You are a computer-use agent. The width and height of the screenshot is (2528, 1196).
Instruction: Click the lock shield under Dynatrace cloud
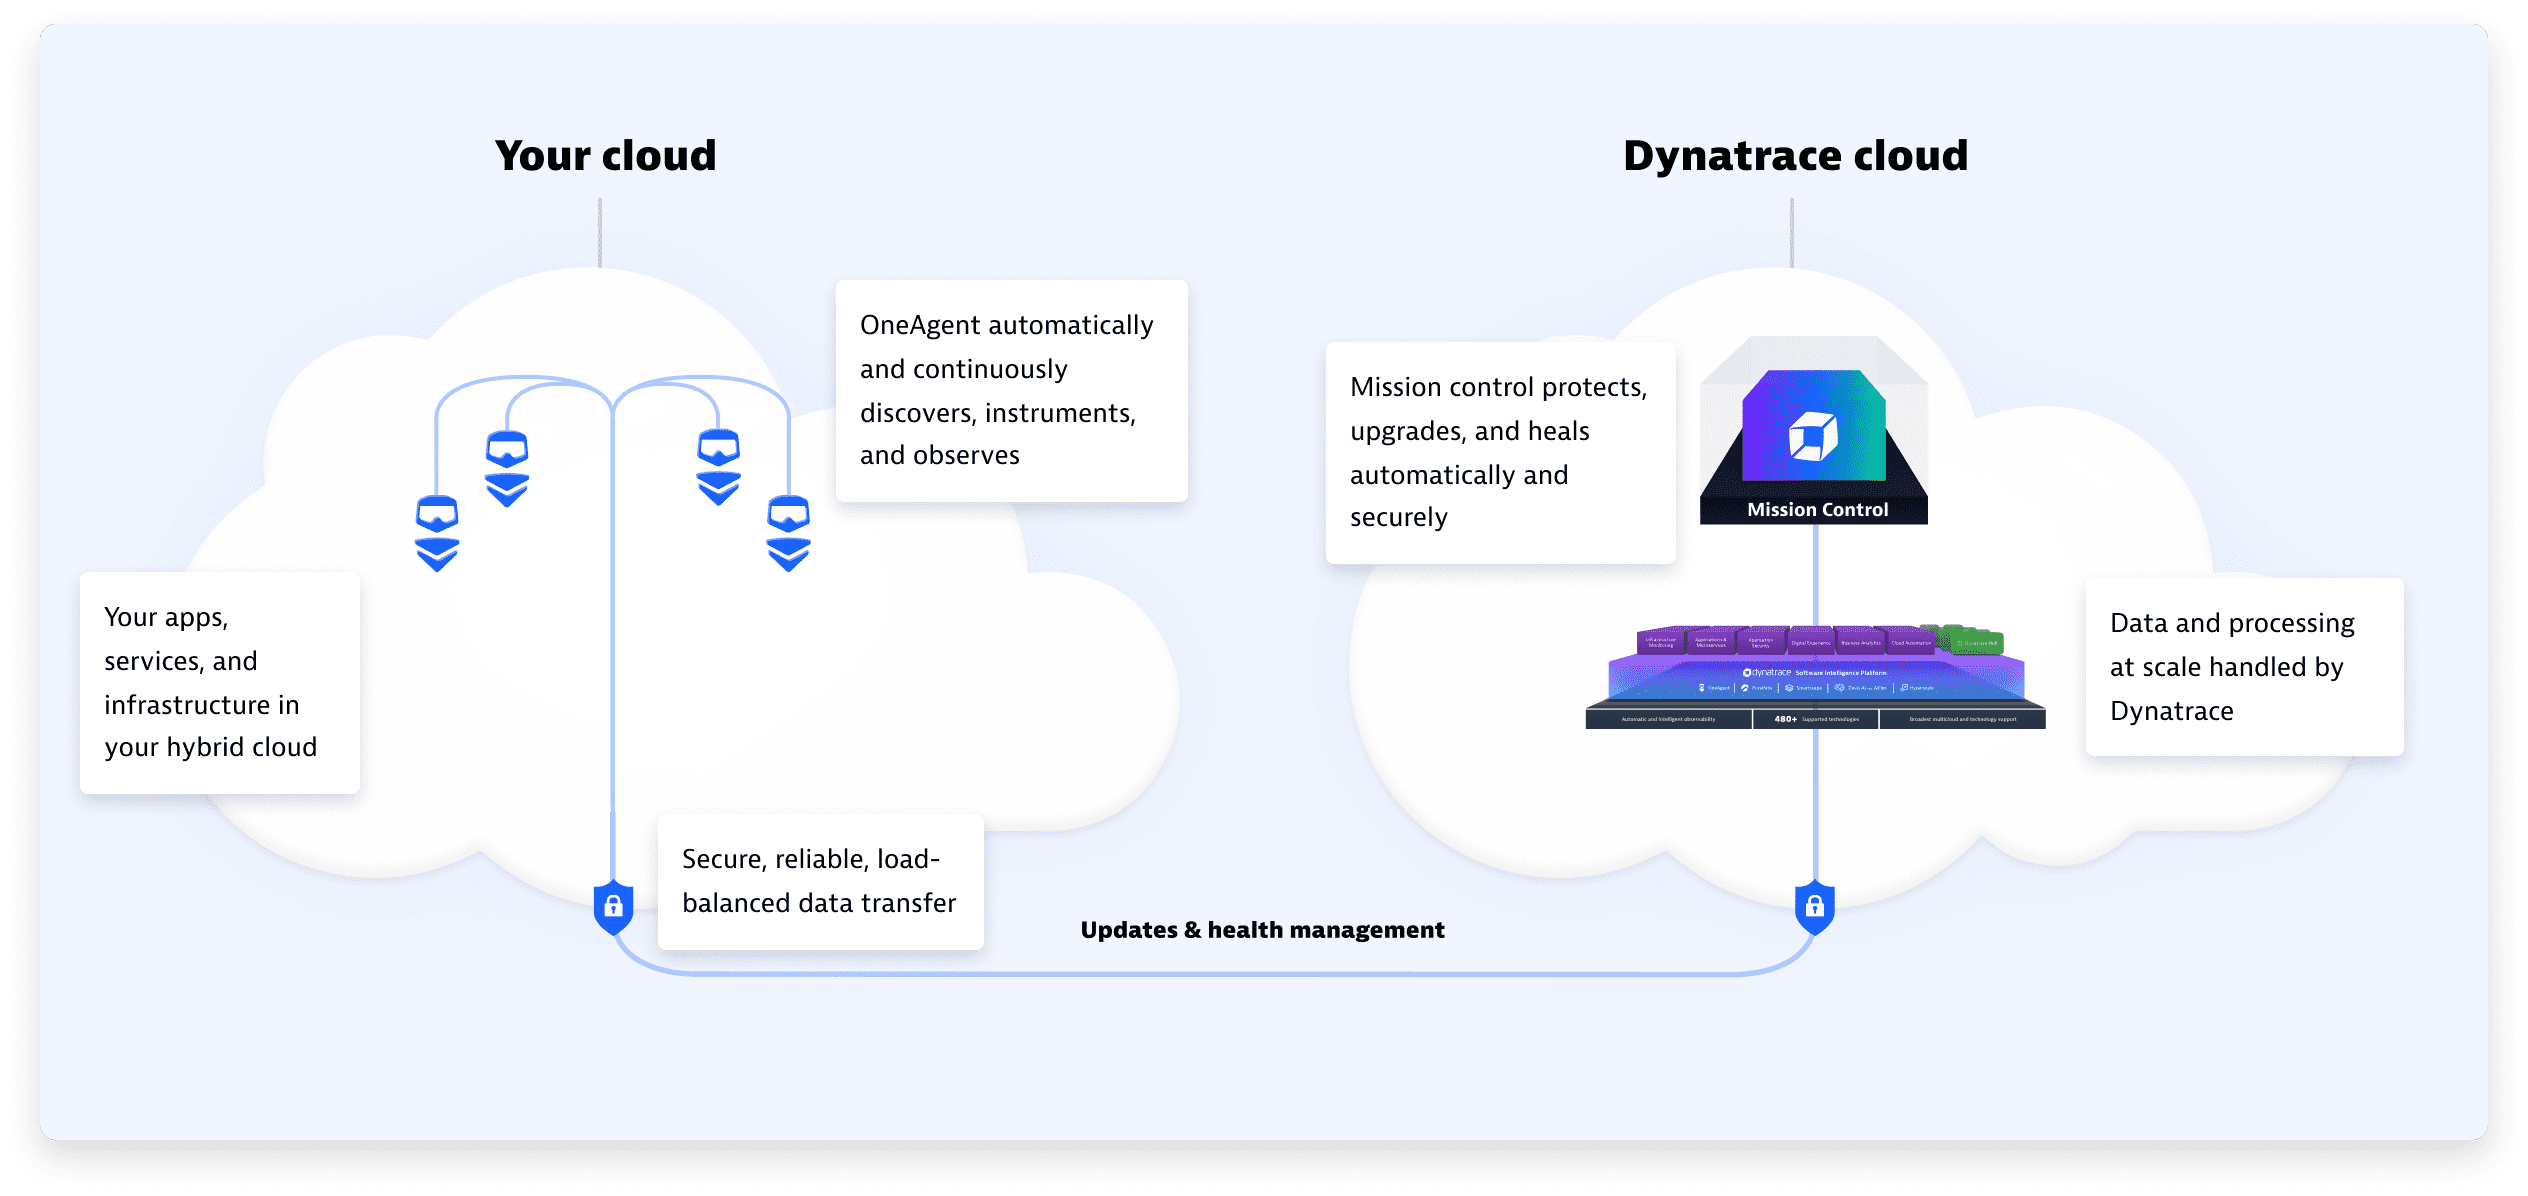coord(1815,907)
